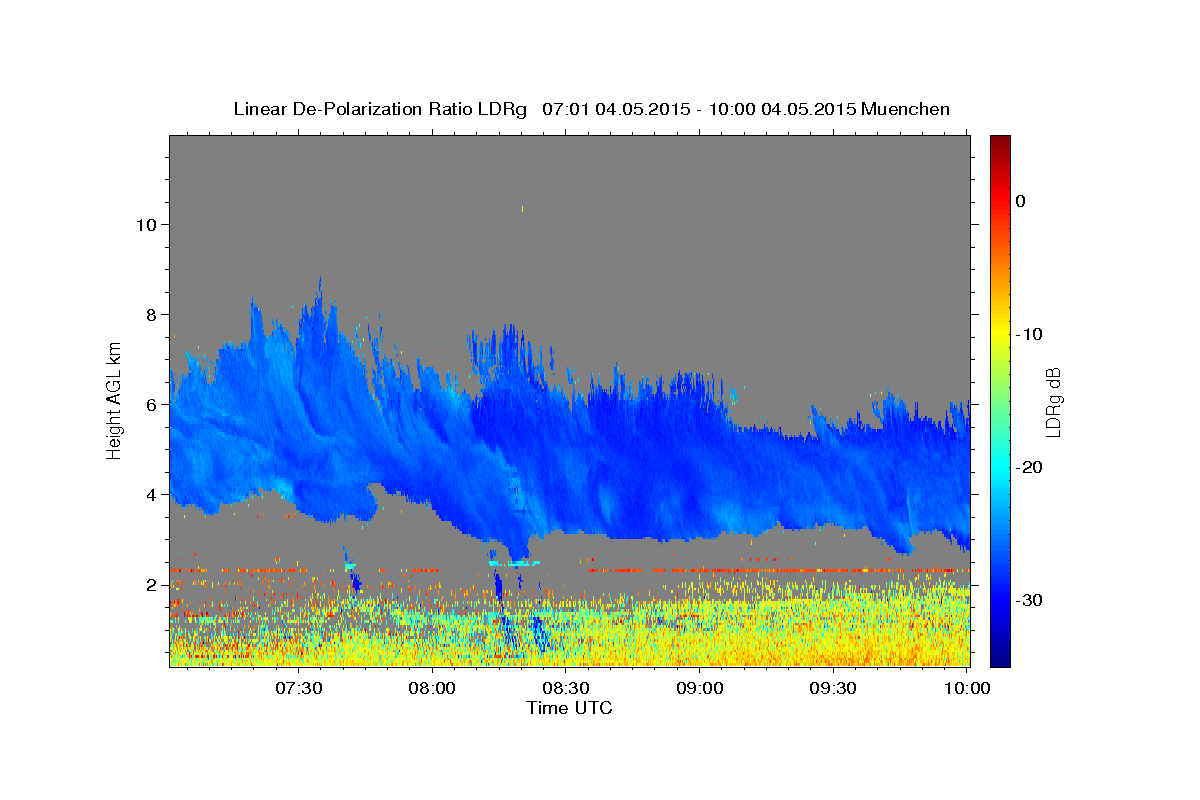Click the height tick label 4
Screen dimensions: 1200x800
[152, 494]
